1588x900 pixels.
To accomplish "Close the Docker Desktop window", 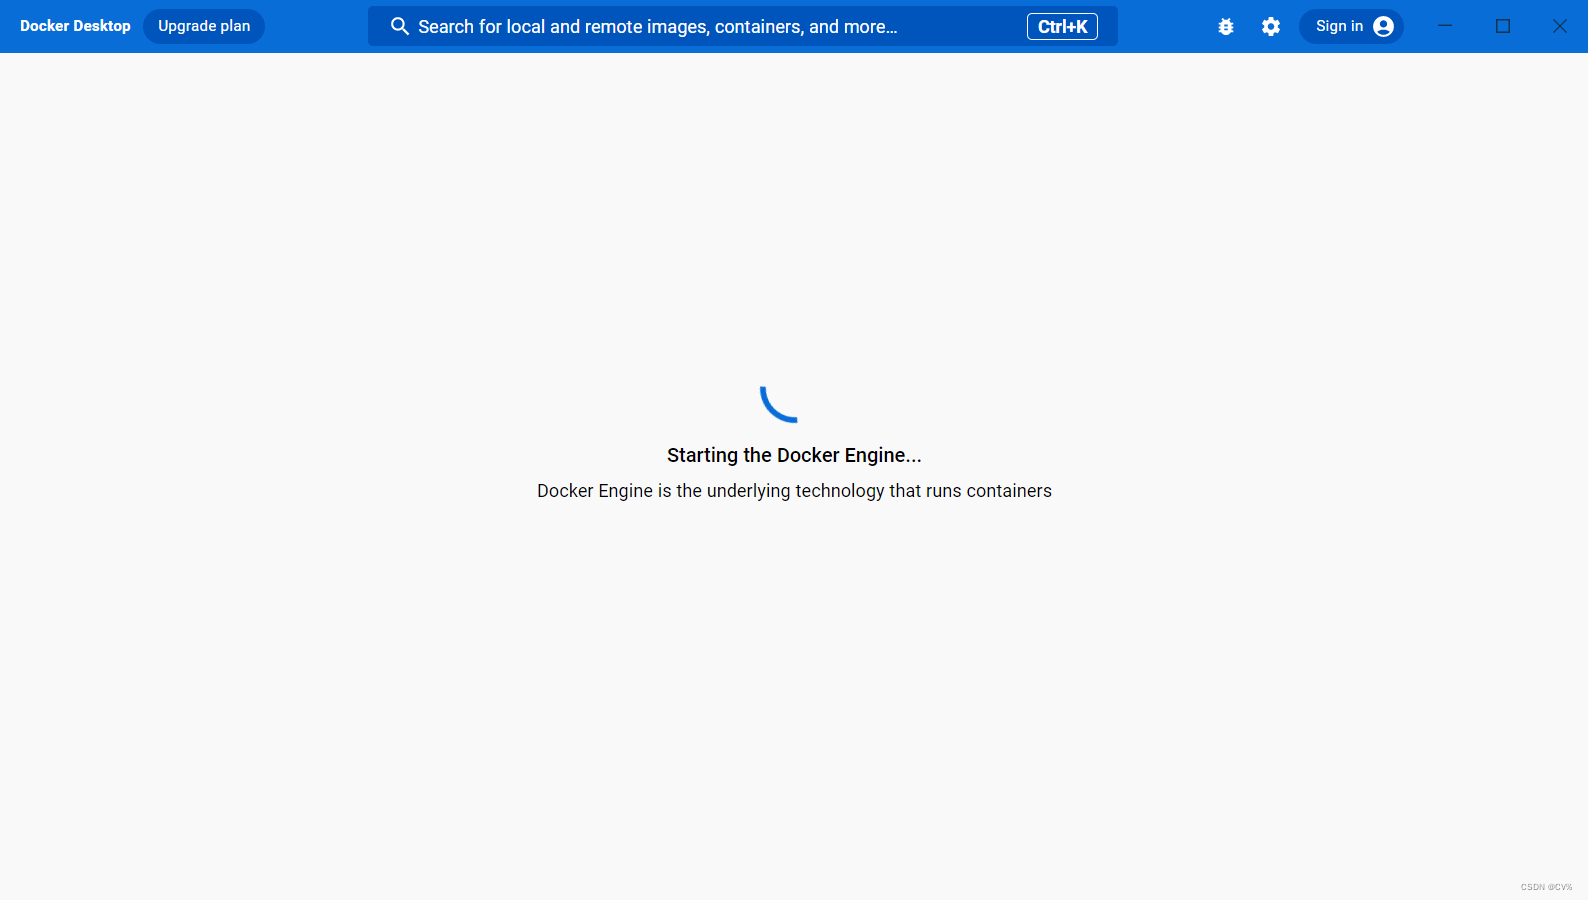I will point(1560,26).
